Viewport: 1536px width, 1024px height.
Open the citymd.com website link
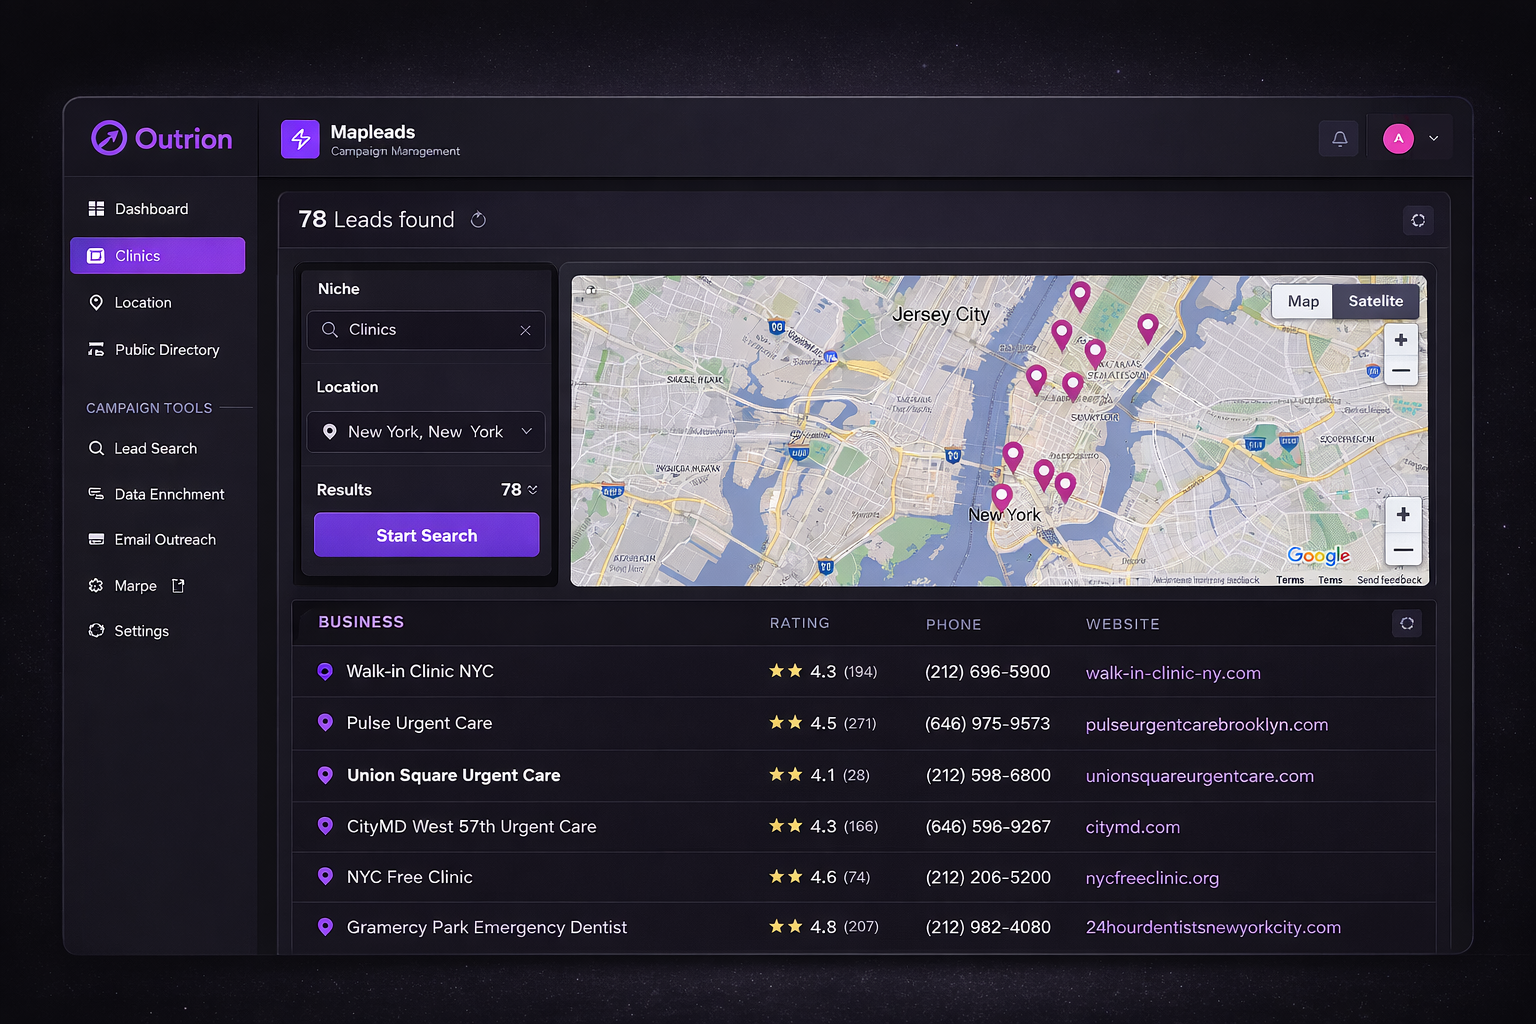[1132, 828]
